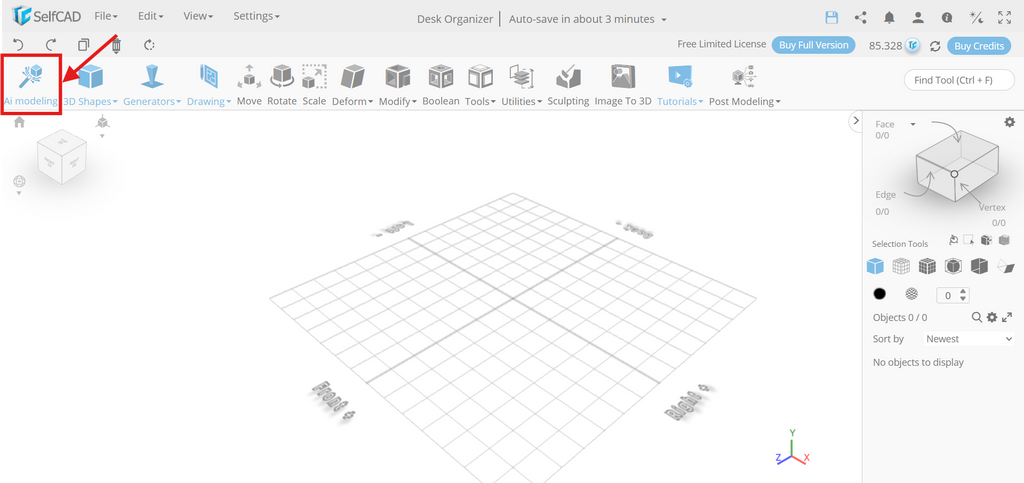Enter fullscreen with the expand-arrows icon
Screen dimensions: 1024x483
(x=1004, y=18)
